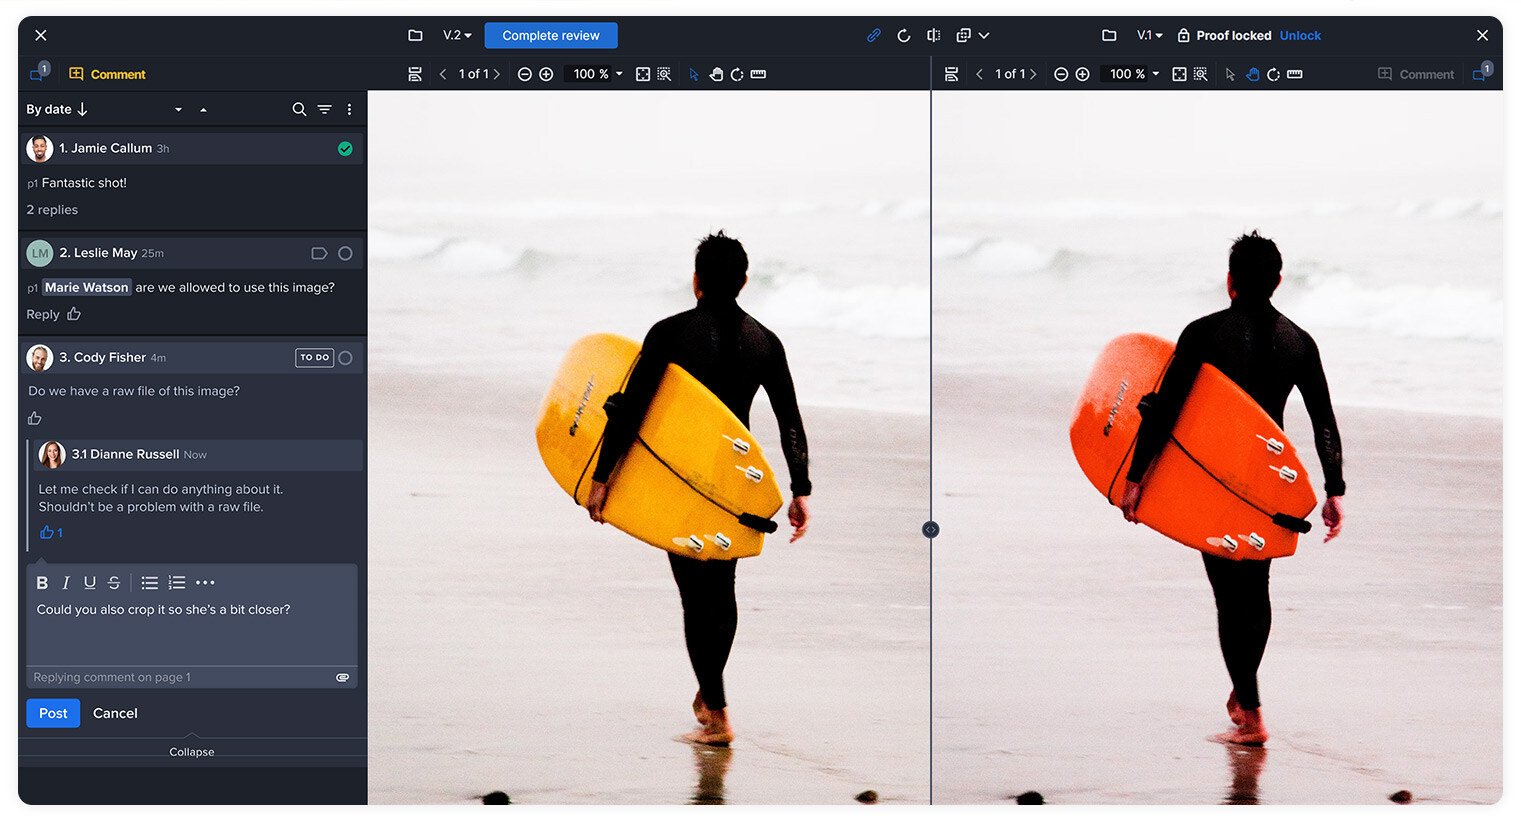Click the Complete review button
The width and height of the screenshot is (1521, 825).
(x=550, y=35)
